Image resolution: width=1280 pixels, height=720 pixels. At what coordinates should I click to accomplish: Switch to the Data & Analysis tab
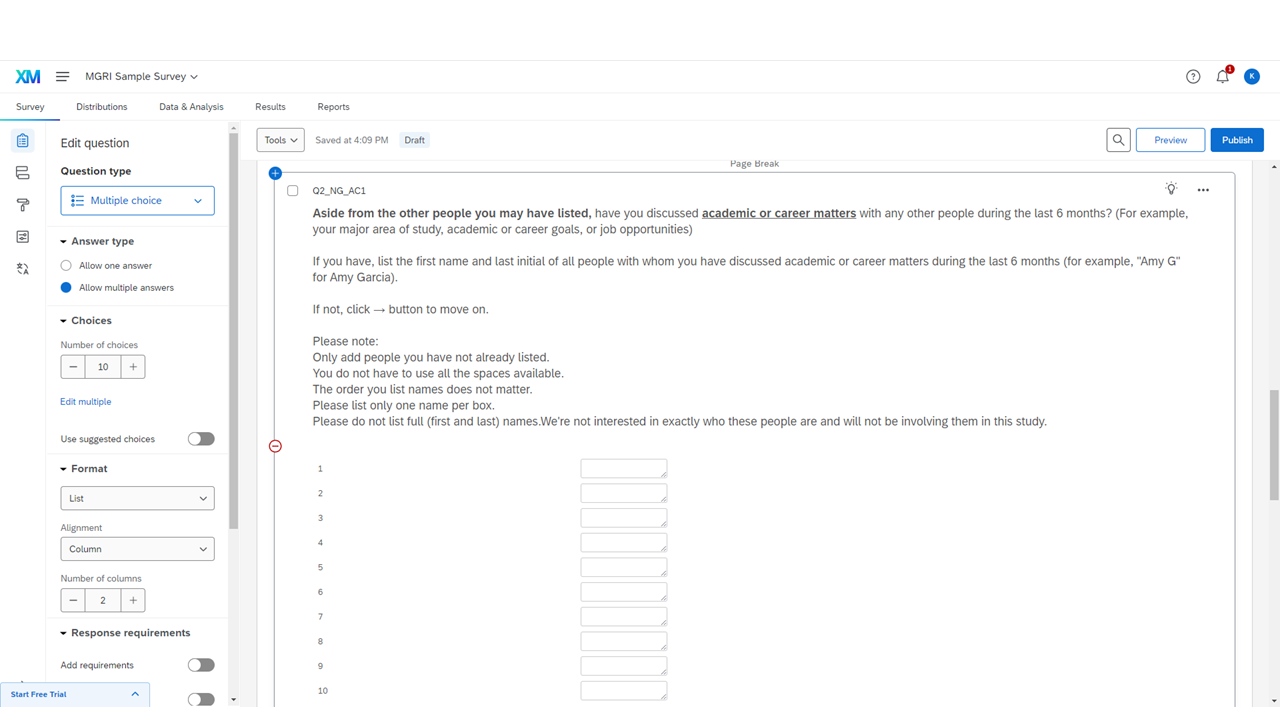[x=191, y=107]
